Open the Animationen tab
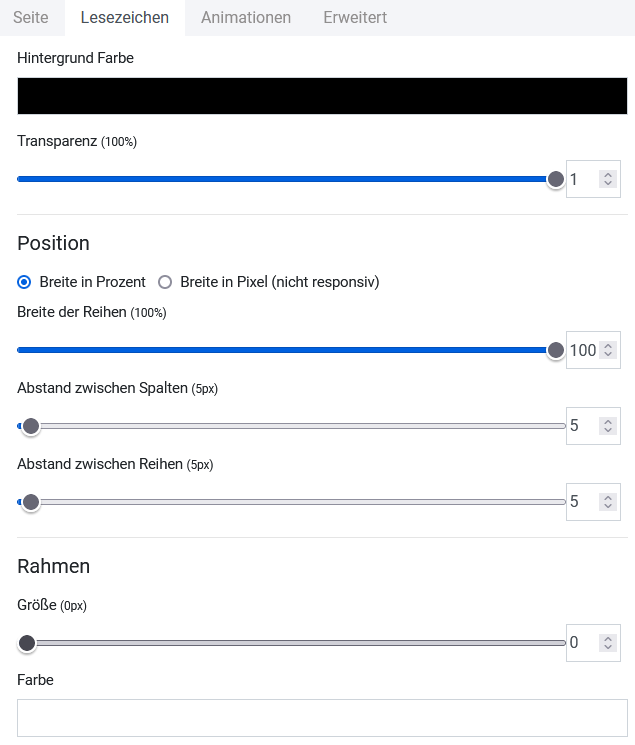This screenshot has height=745, width=635. pyautogui.click(x=246, y=18)
